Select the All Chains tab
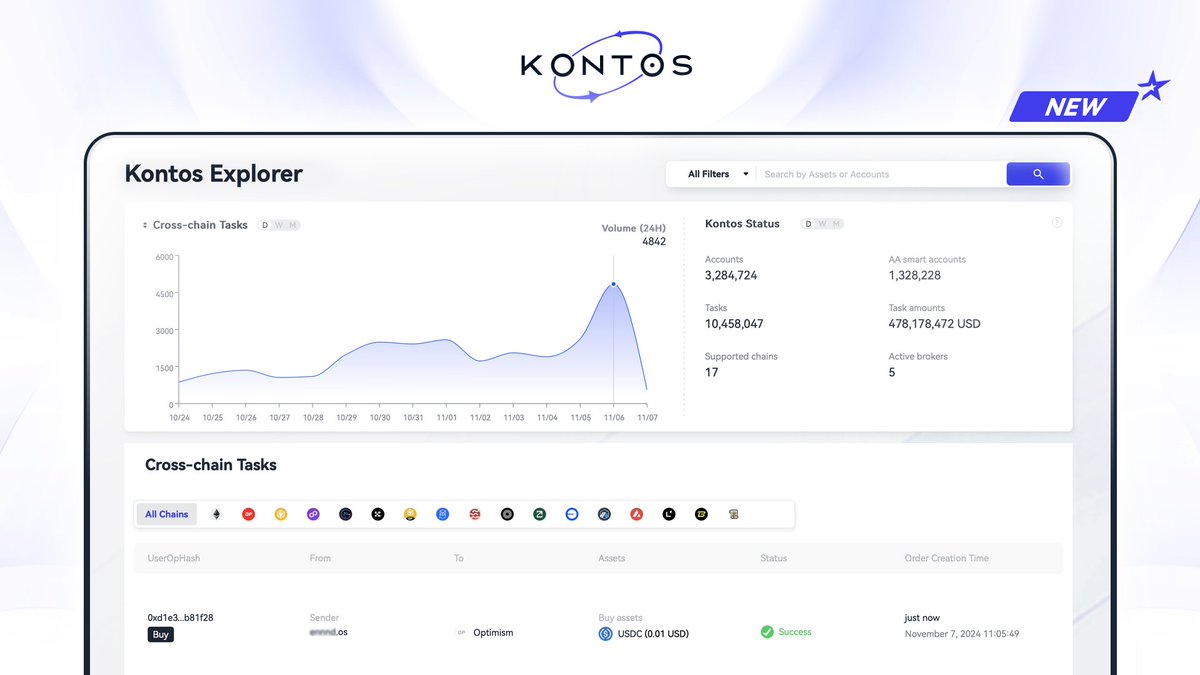Screen dimensions: 1200x675 coord(166,514)
